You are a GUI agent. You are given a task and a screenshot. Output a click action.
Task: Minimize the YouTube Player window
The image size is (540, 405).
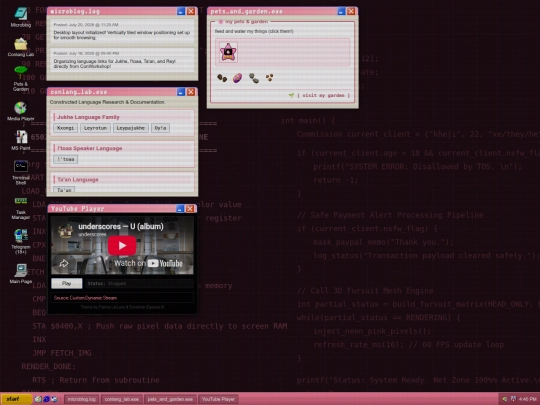180,209
